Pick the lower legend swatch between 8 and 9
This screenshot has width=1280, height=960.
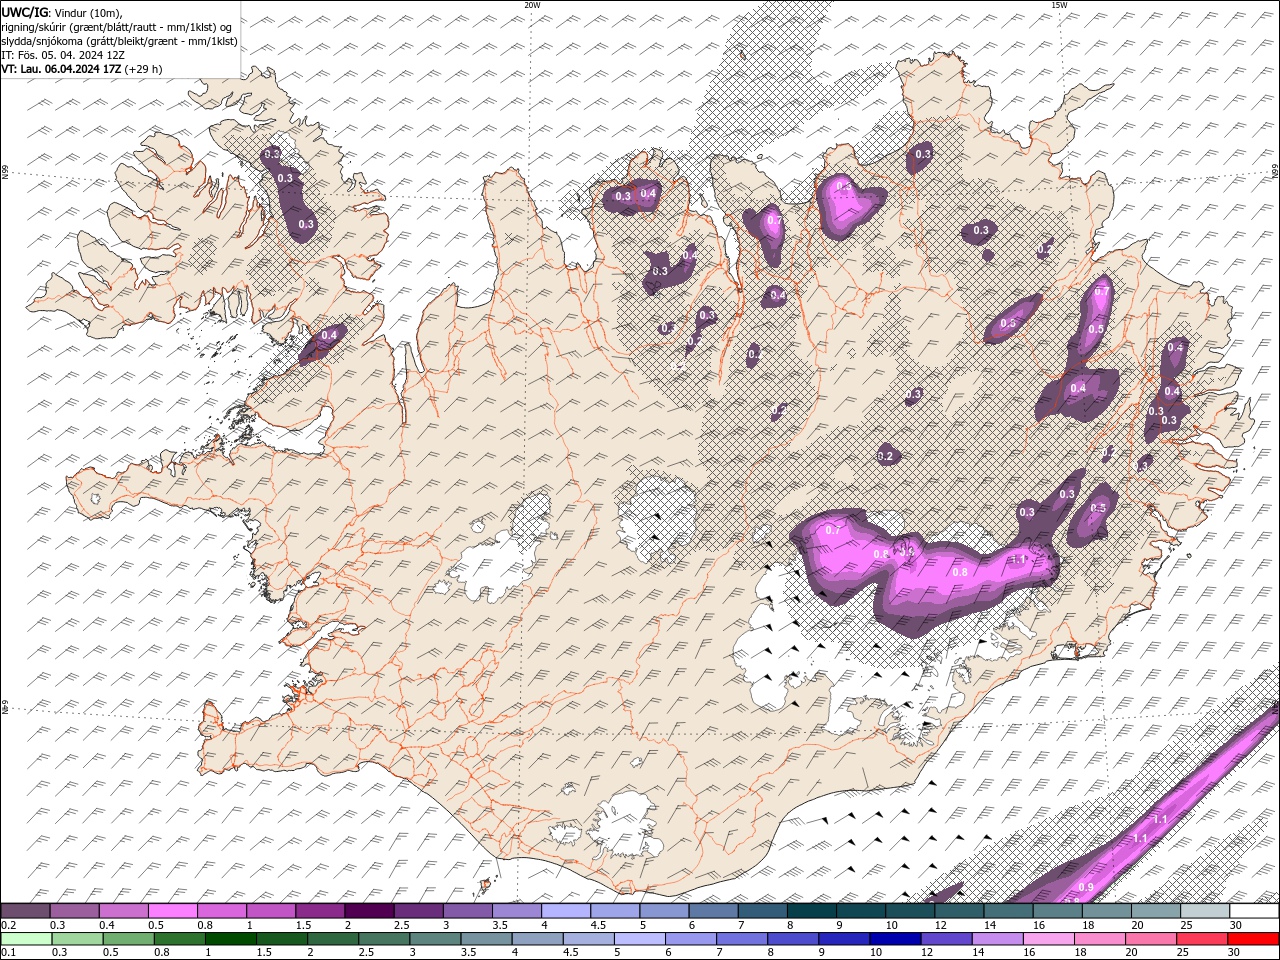click(x=793, y=939)
